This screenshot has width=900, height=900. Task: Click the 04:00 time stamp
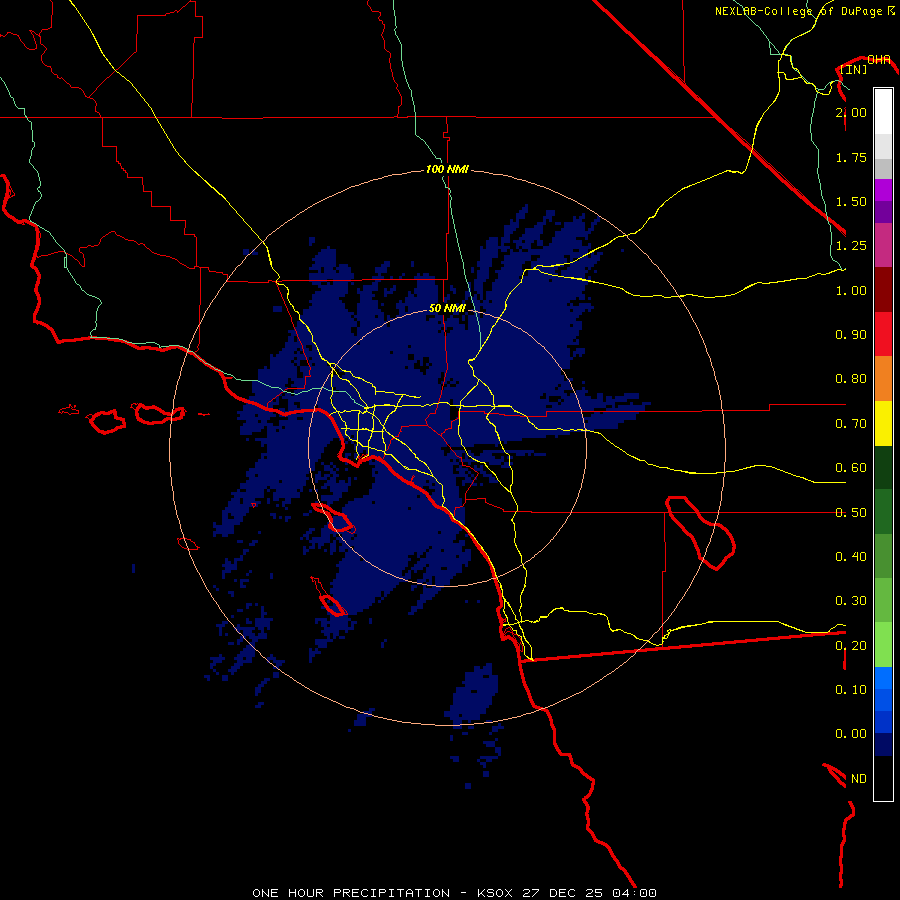tap(634, 893)
